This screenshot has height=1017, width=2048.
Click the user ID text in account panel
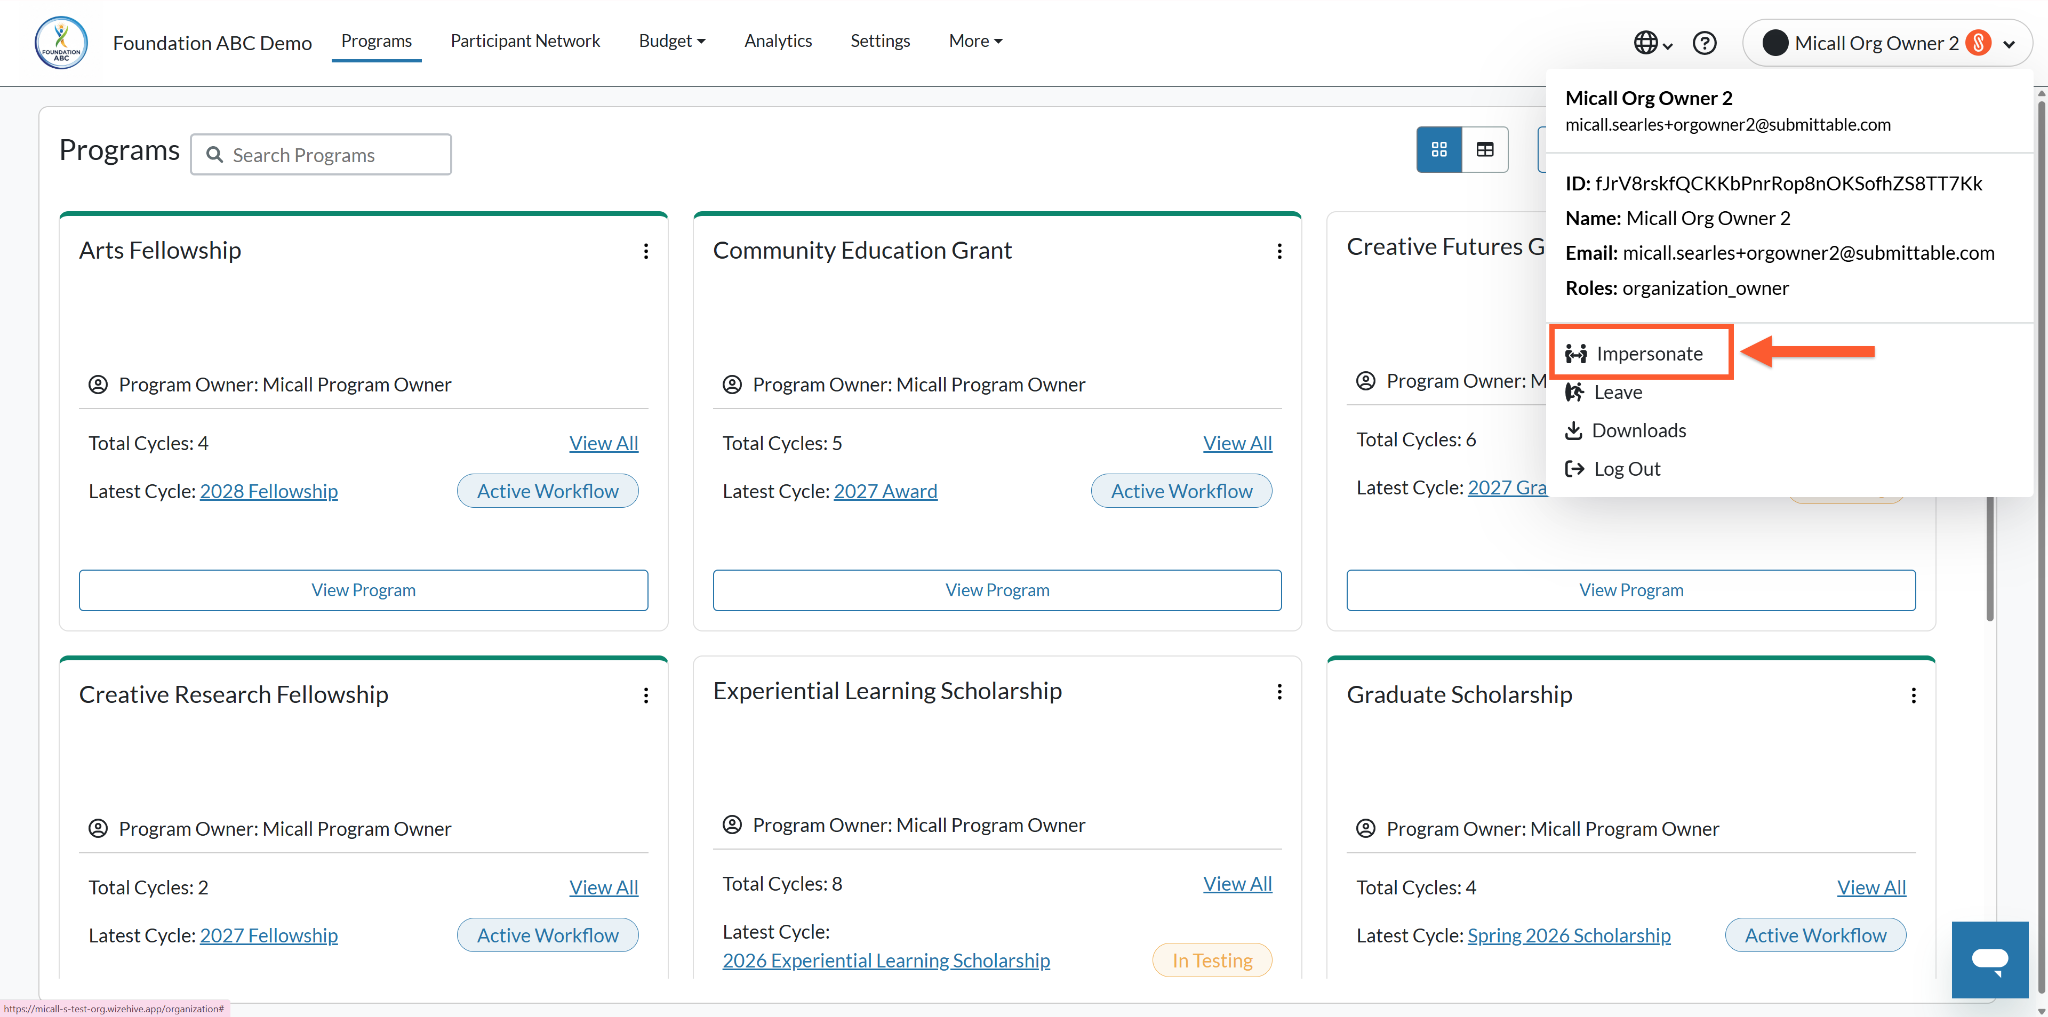tap(1774, 183)
